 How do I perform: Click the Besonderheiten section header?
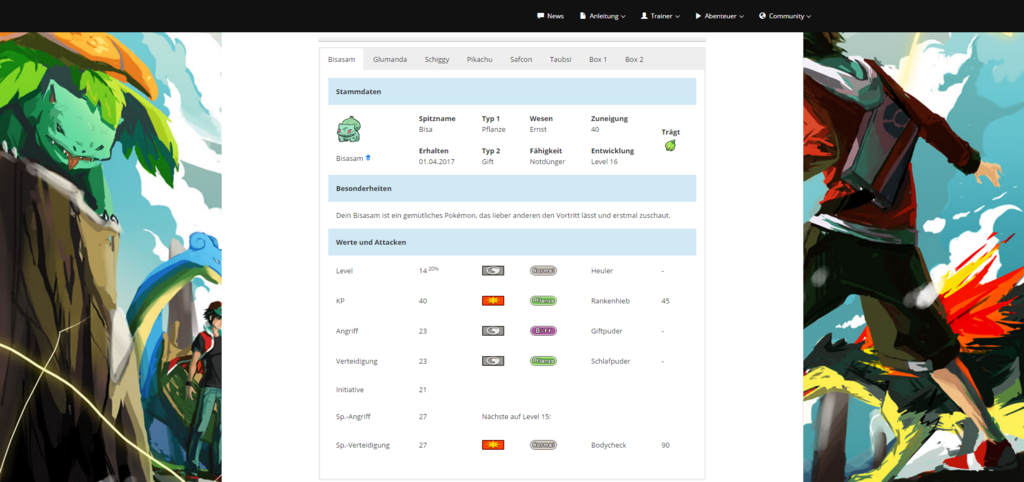click(x=512, y=188)
